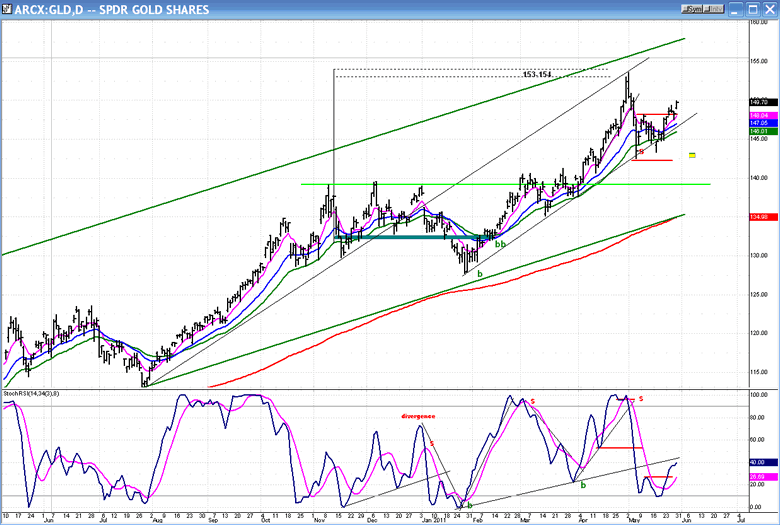This screenshot has height=525, width=780.
Task: Select the red 134.98 moving average label
Action: click(758, 217)
